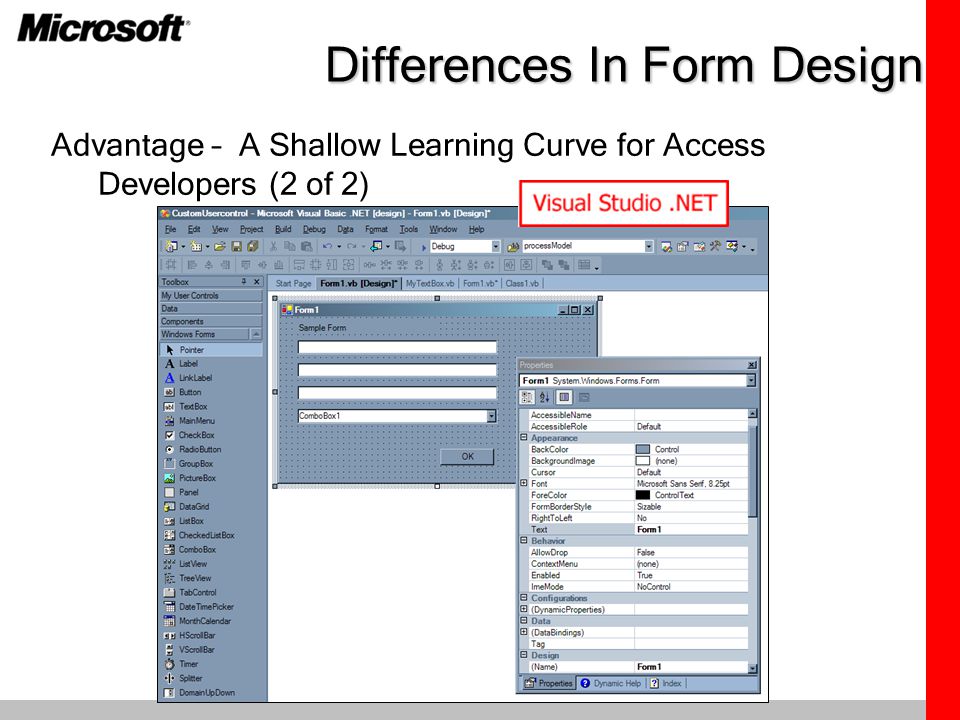Collapse the Behavior category

pyautogui.click(x=524, y=541)
